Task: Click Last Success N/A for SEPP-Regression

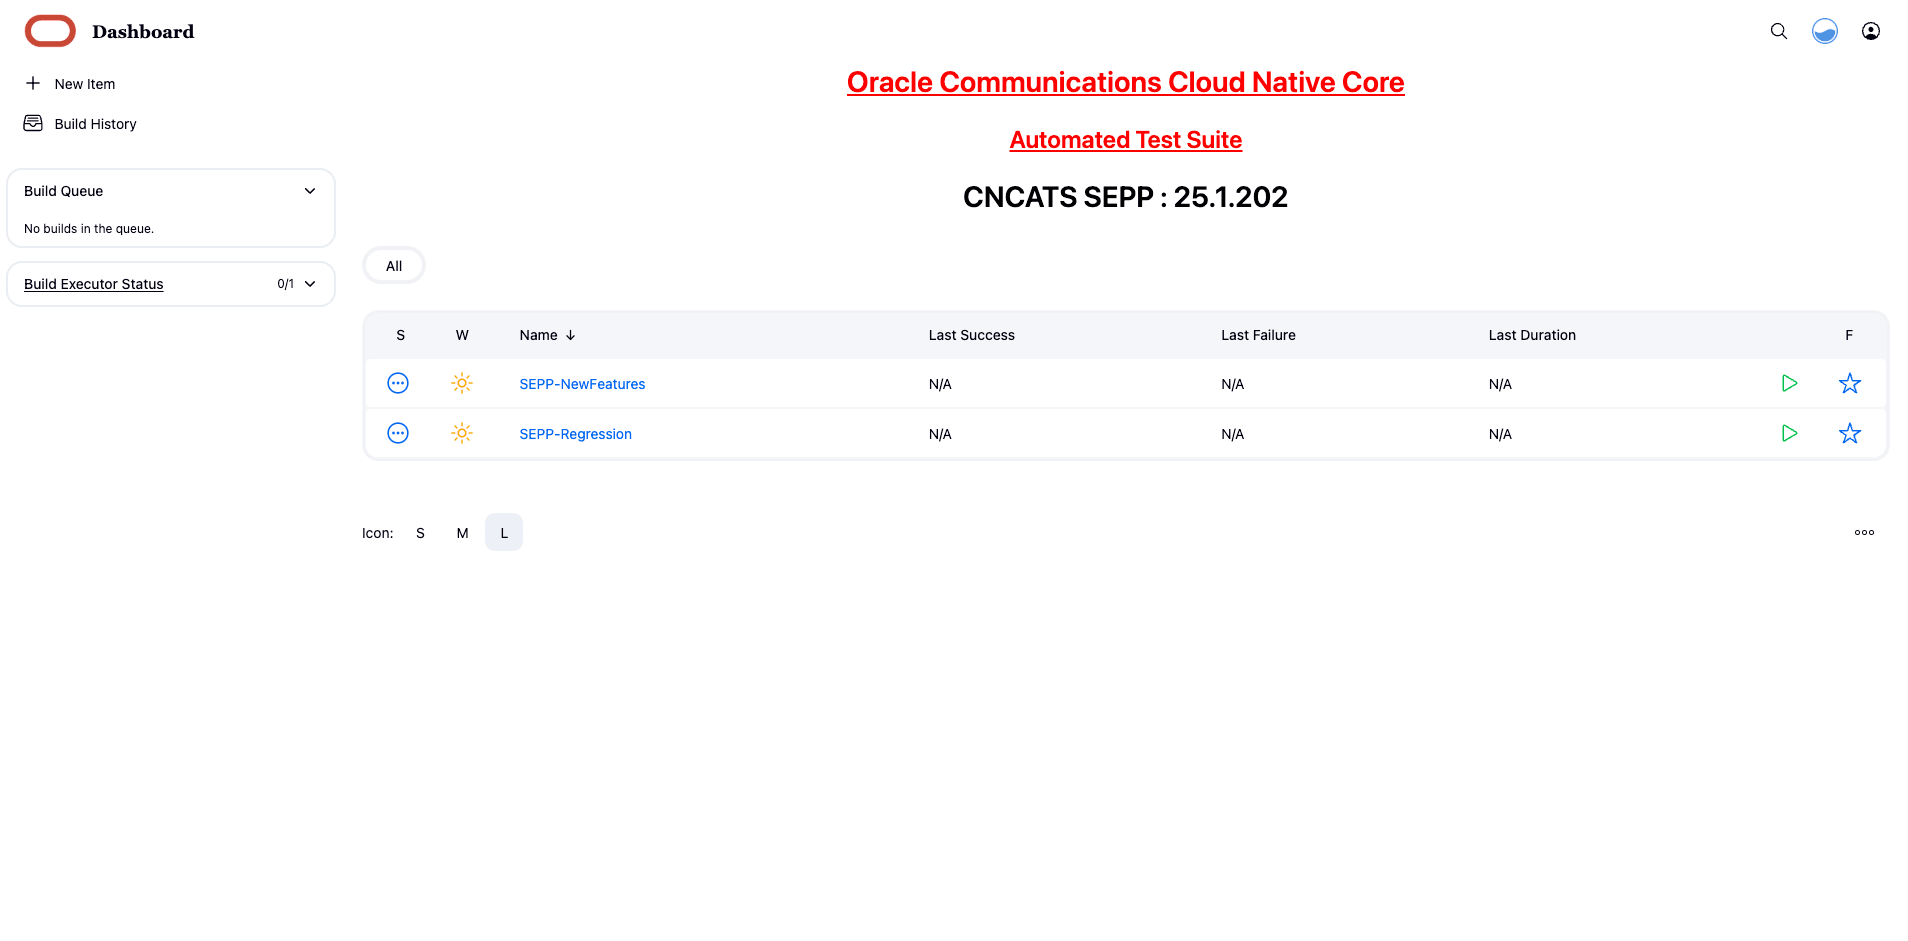Action: [x=940, y=434]
